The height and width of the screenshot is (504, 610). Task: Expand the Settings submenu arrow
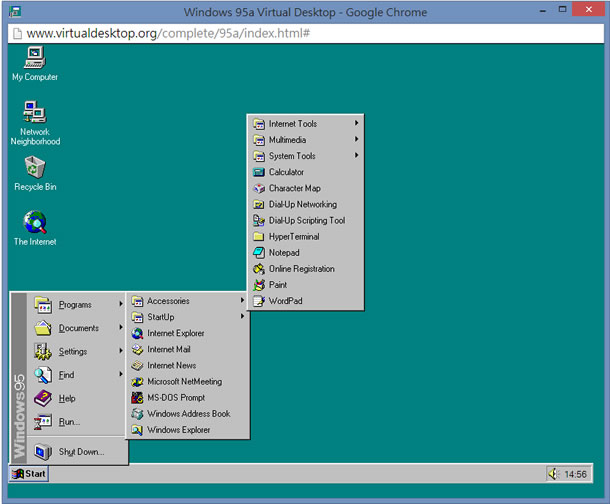121,351
